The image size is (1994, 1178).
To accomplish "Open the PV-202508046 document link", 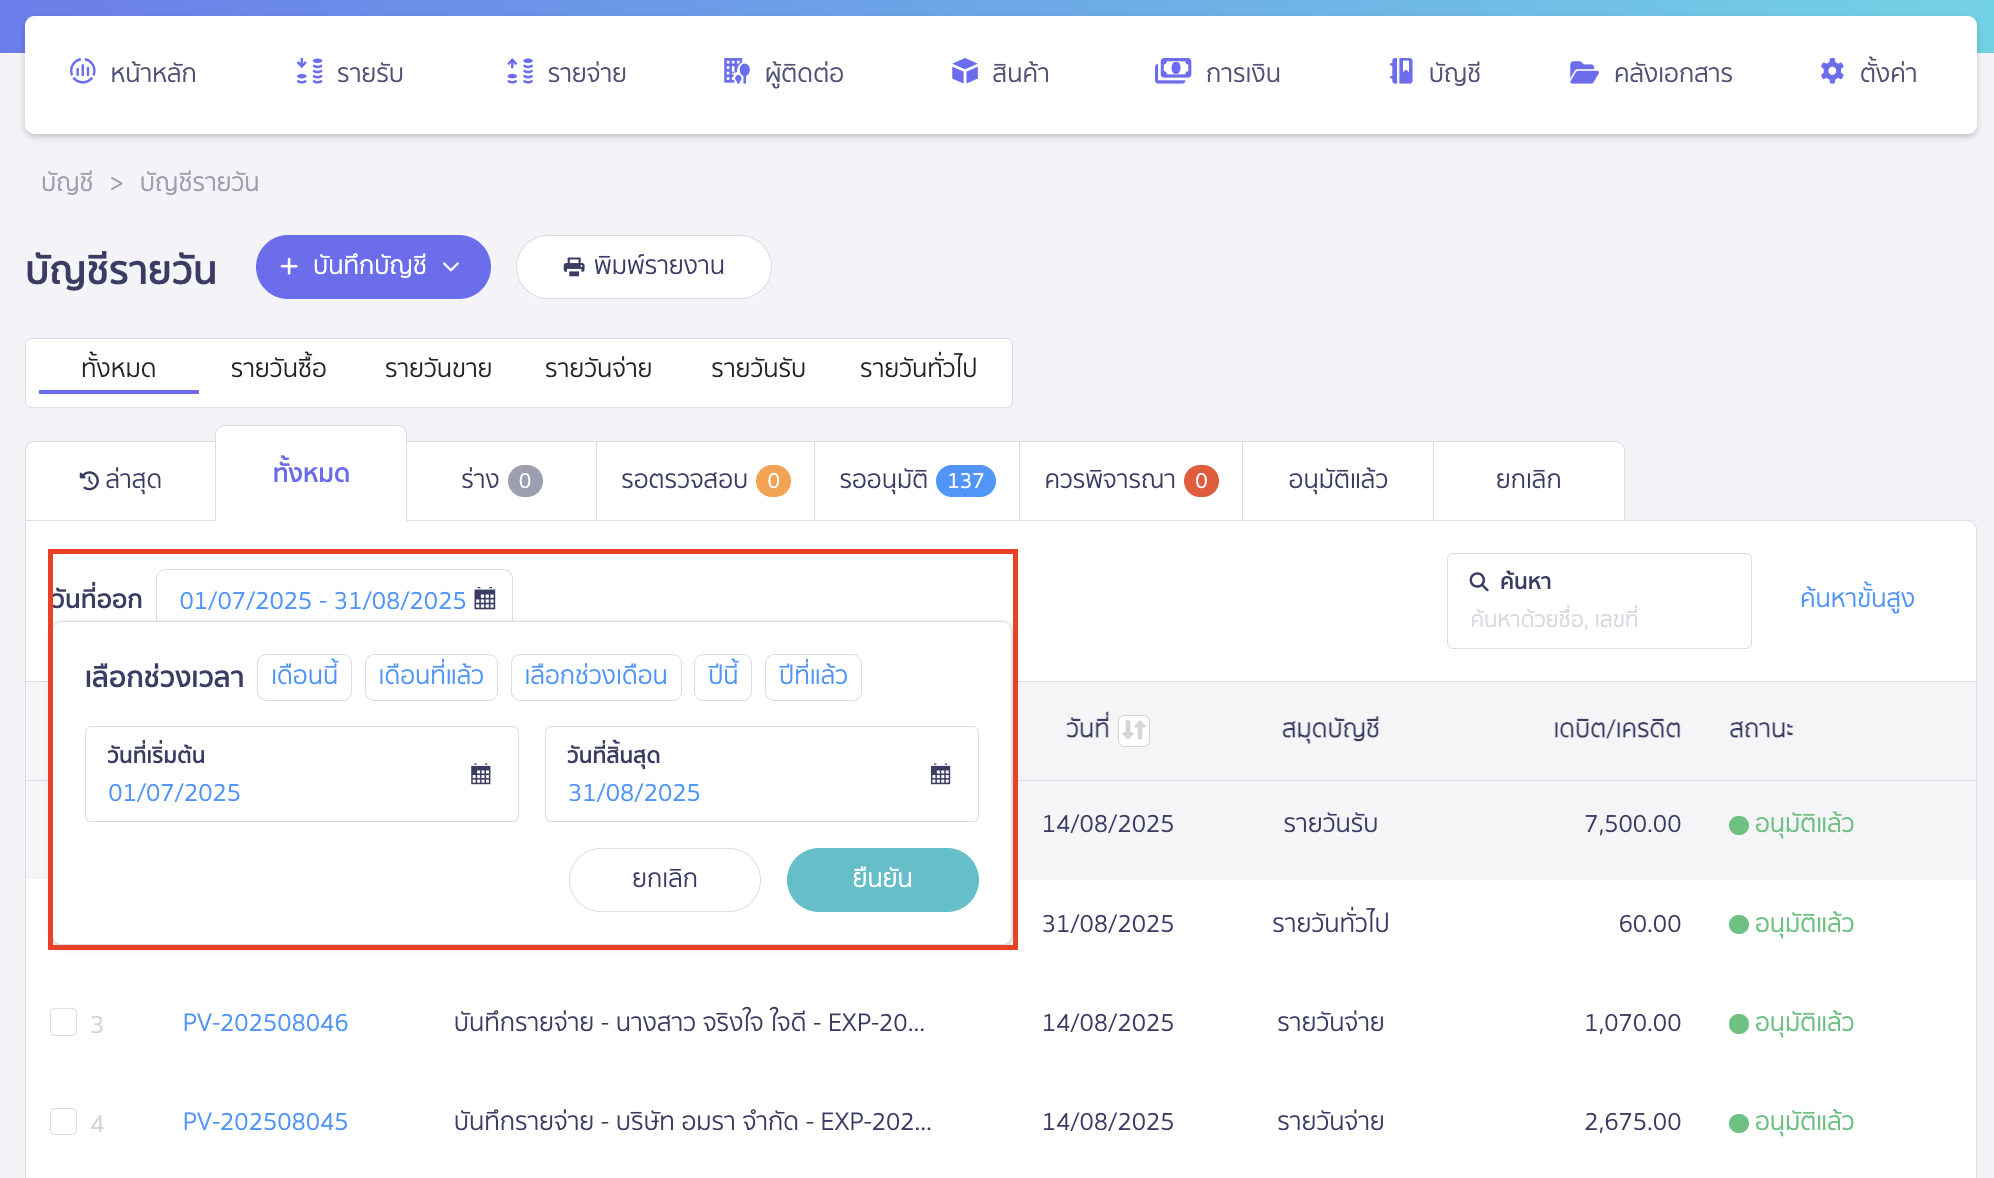I will [x=265, y=1022].
